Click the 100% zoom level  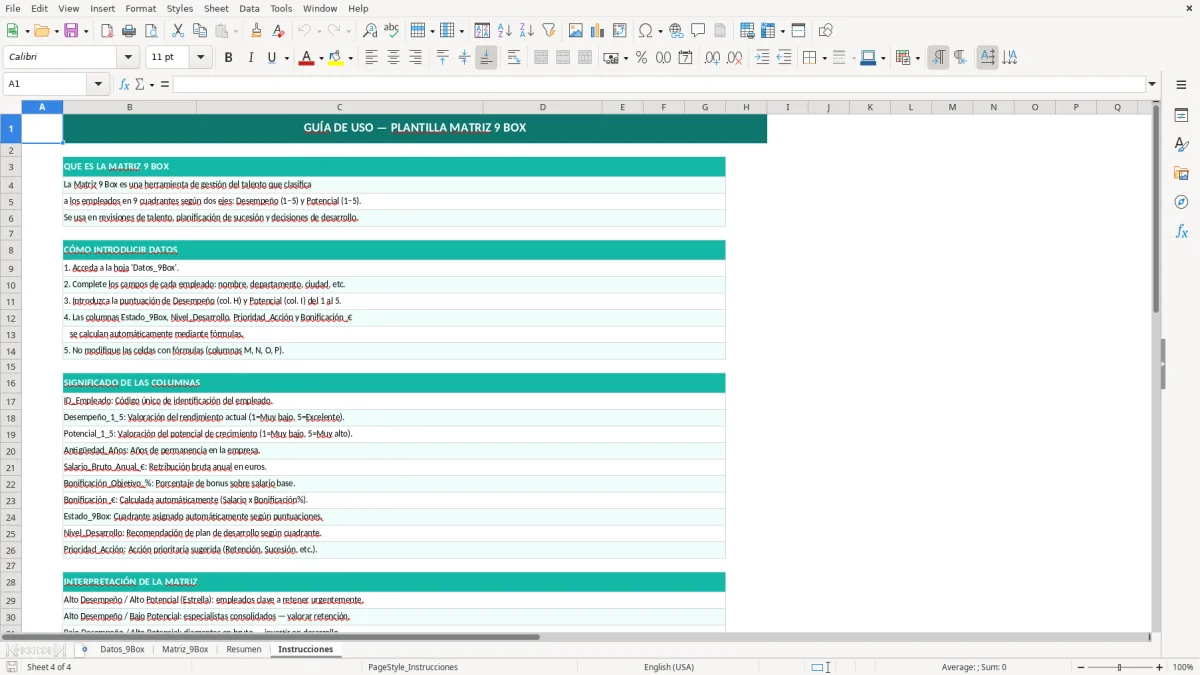(x=1183, y=667)
